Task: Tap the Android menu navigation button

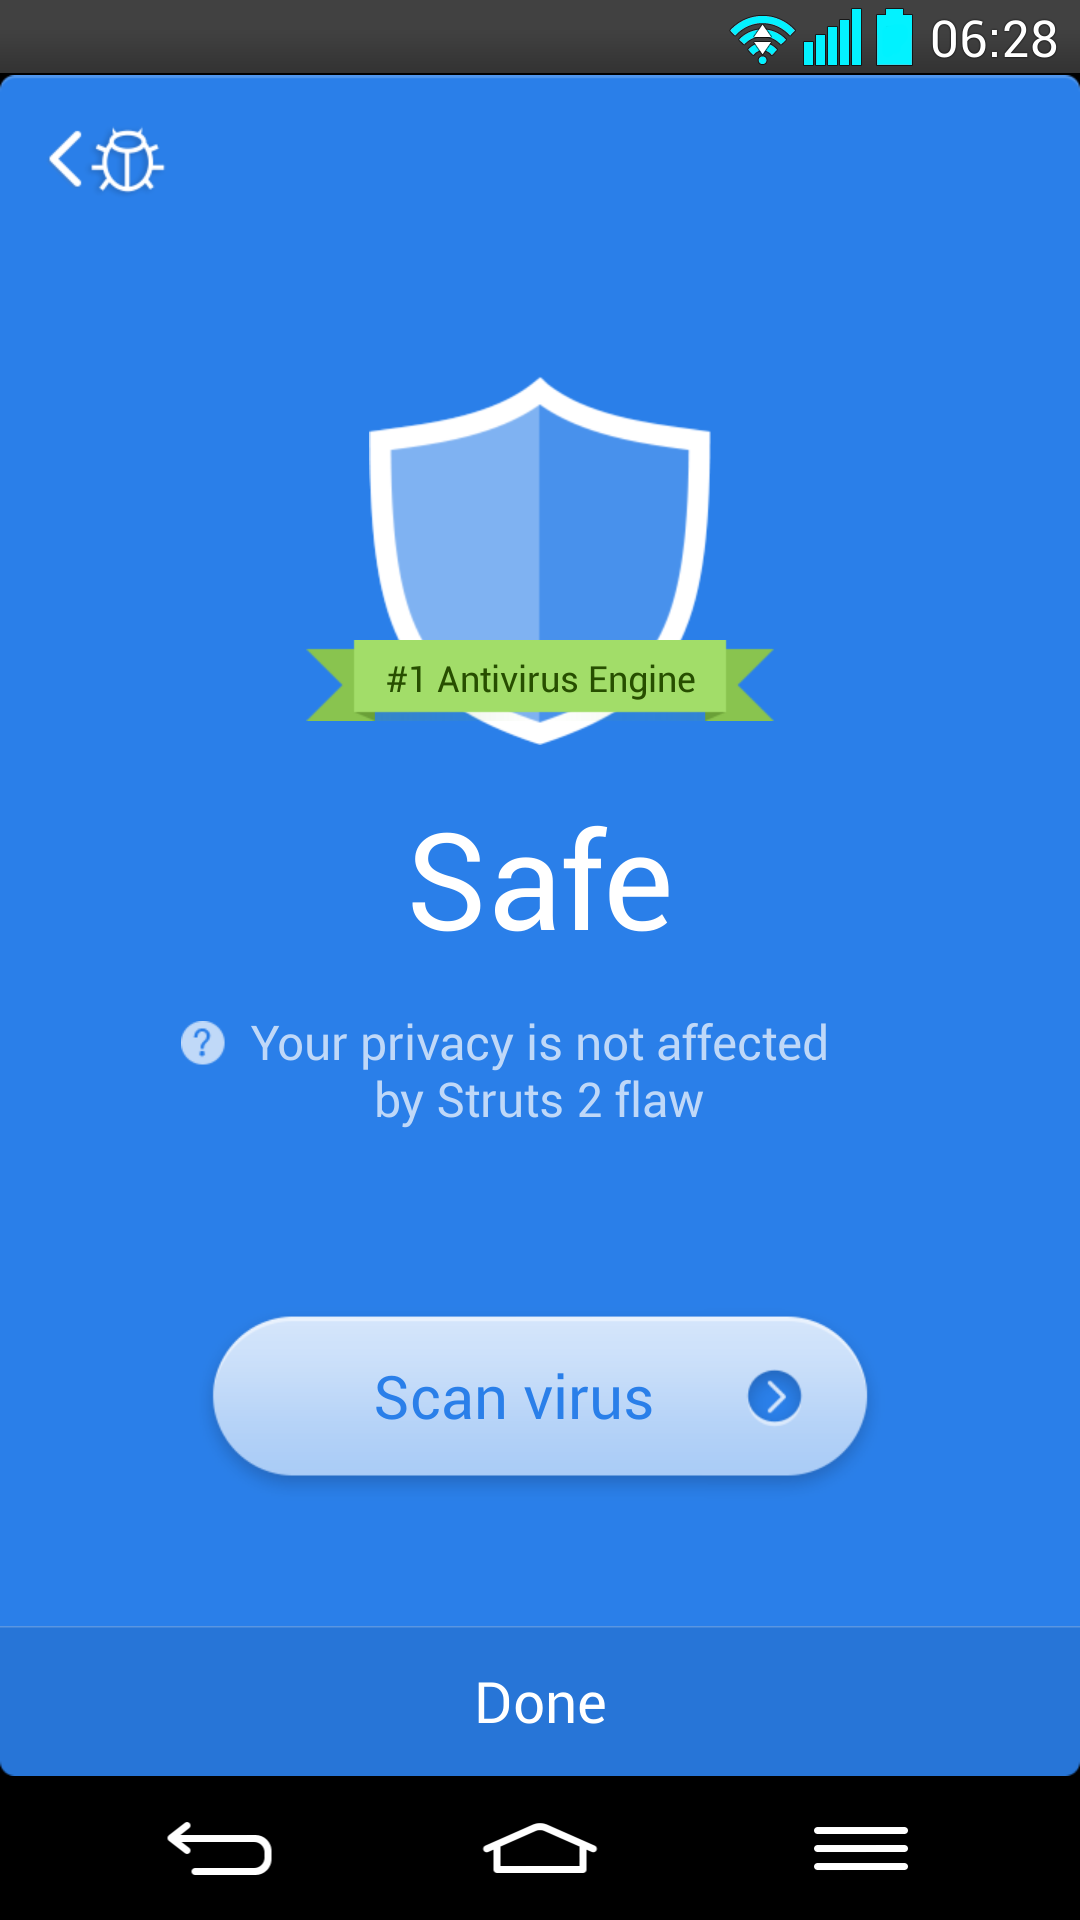Action: pos(861,1848)
